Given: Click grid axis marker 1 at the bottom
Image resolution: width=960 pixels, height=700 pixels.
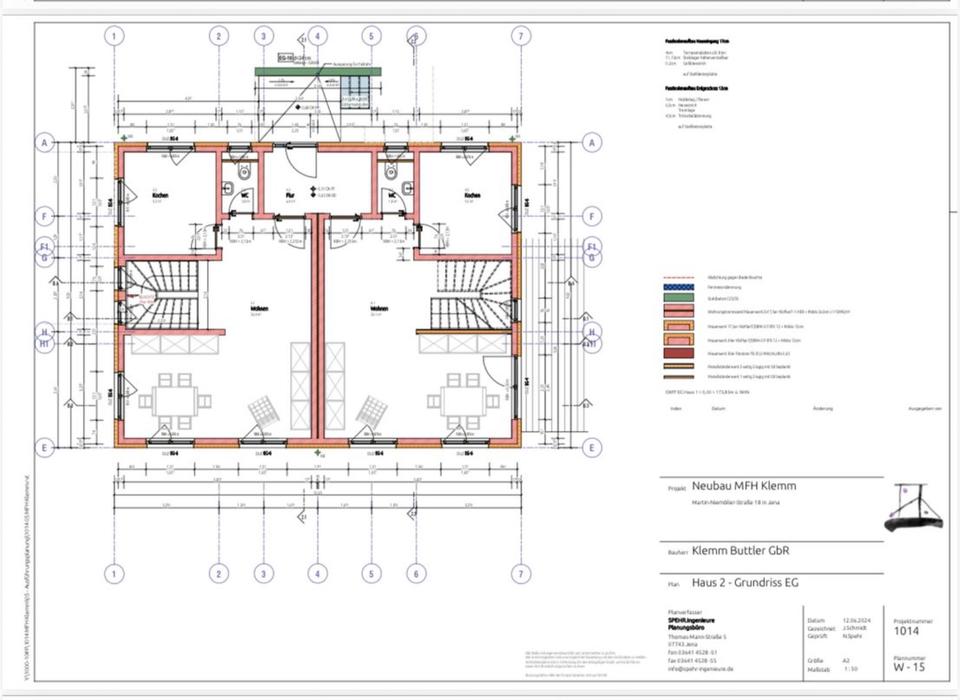Looking at the screenshot, I should click(115, 574).
